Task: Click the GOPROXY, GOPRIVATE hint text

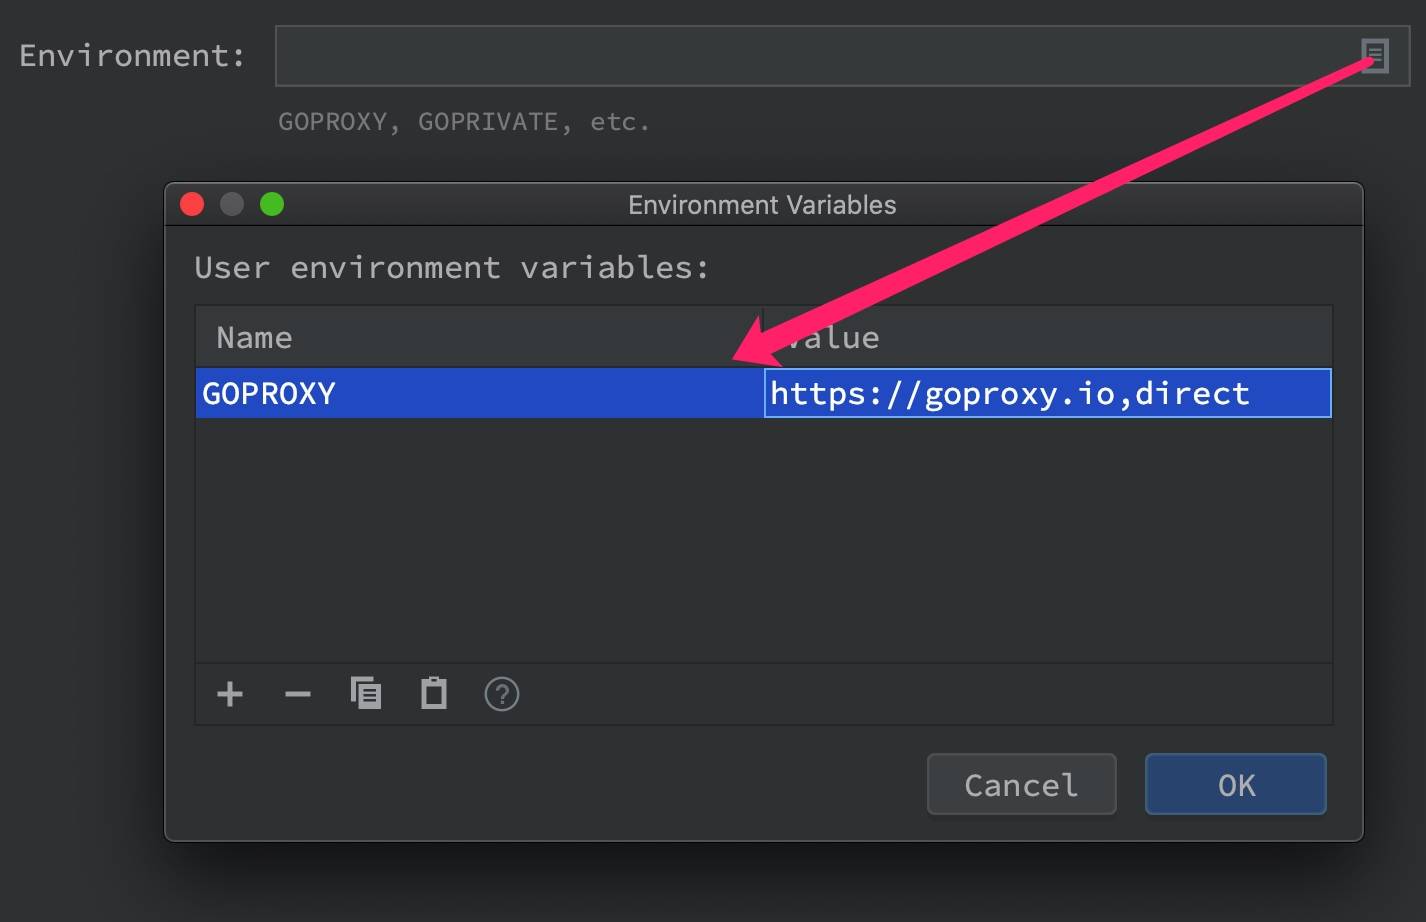Action: tap(464, 122)
